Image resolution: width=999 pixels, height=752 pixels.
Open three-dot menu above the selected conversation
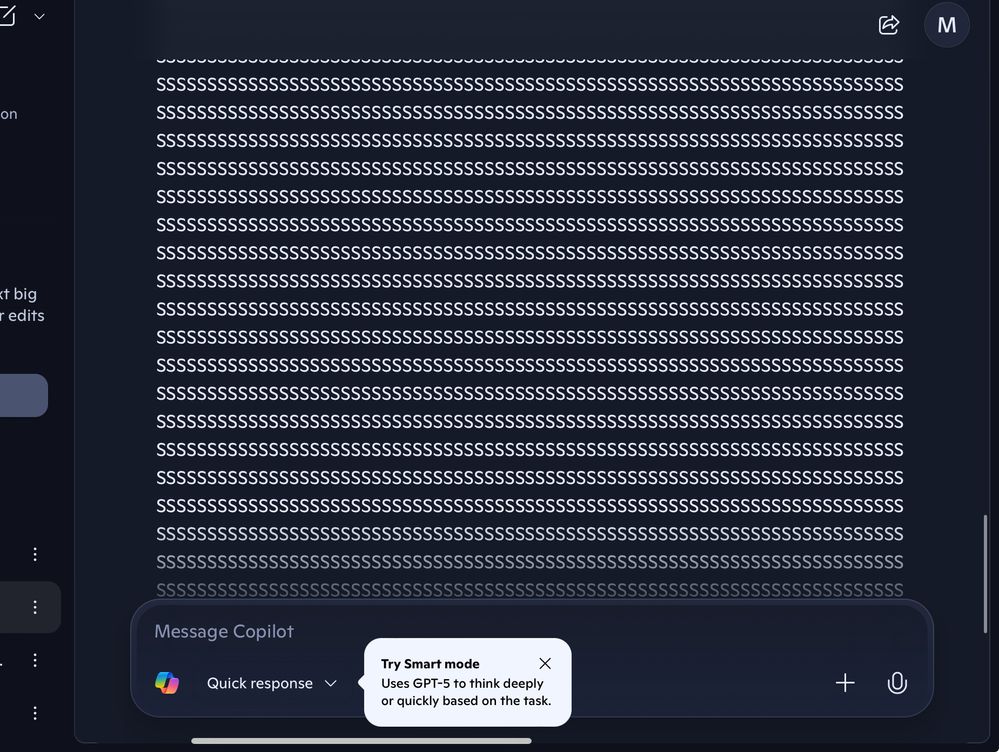tap(35, 554)
